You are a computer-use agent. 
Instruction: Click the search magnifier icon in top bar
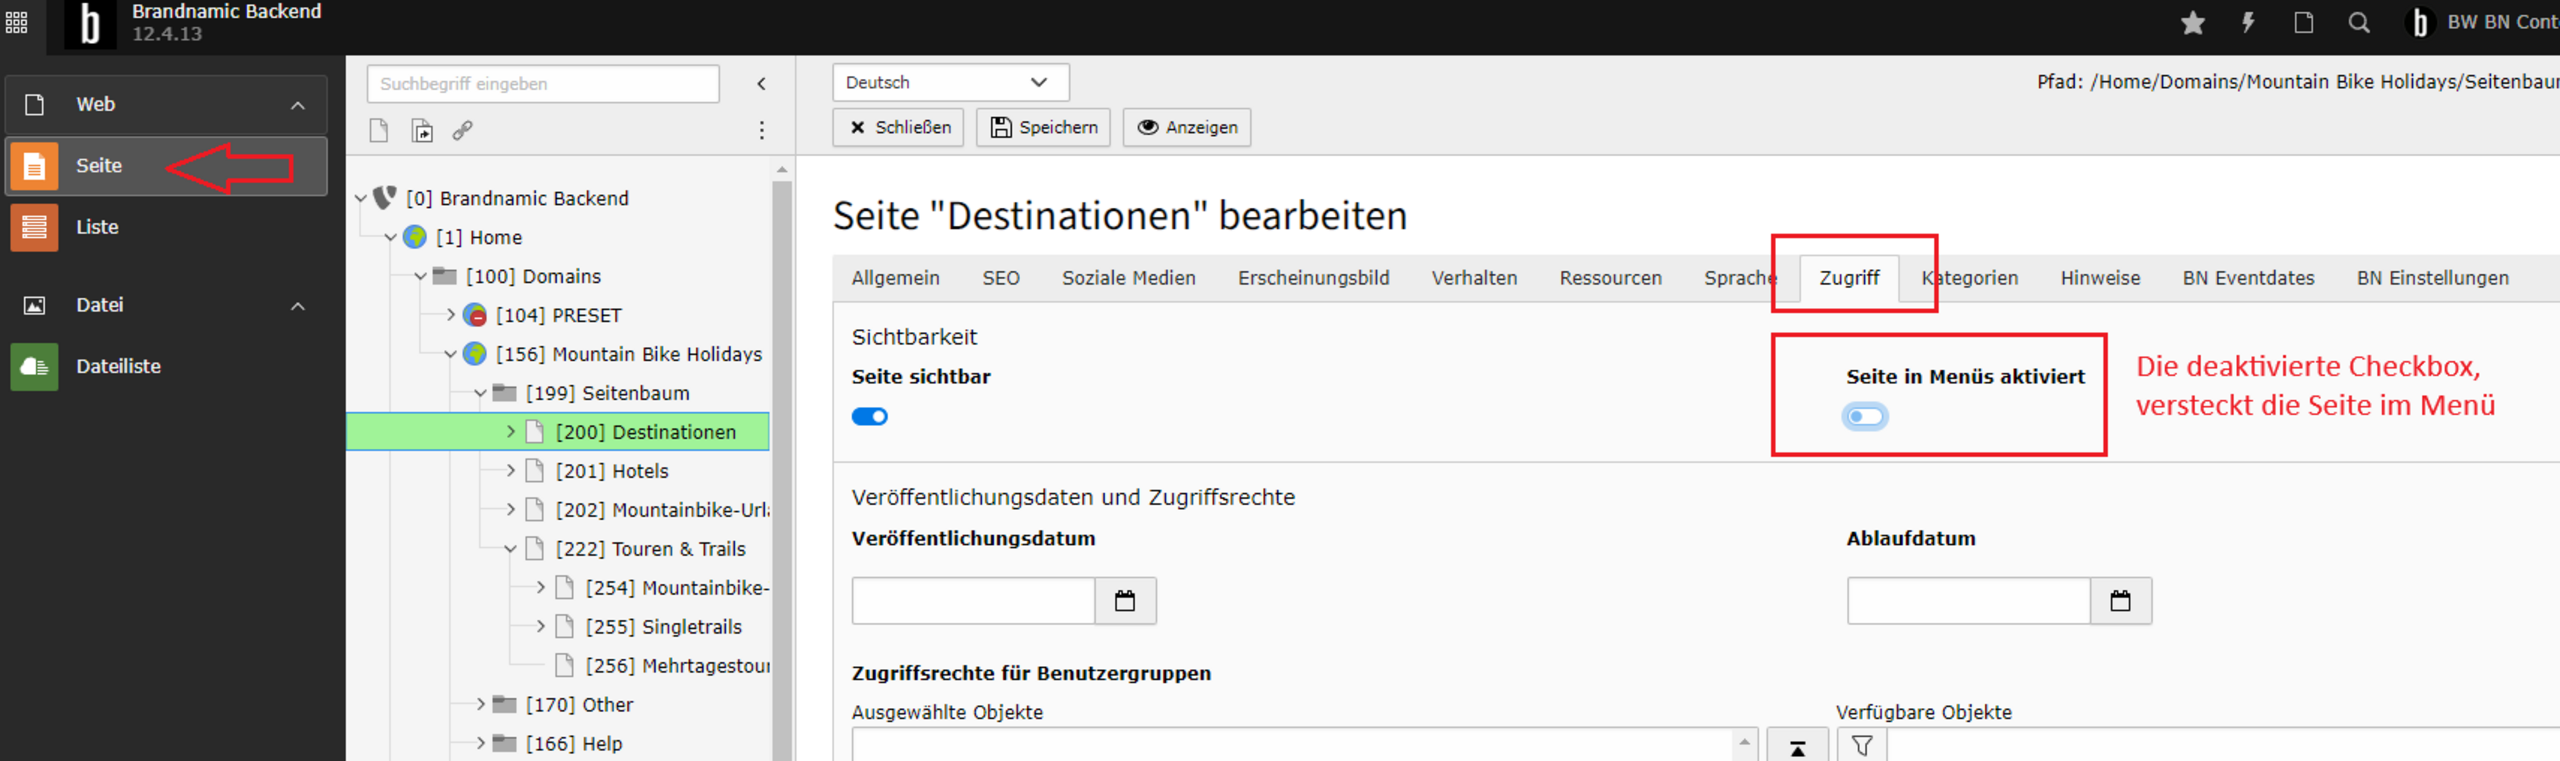[2359, 23]
